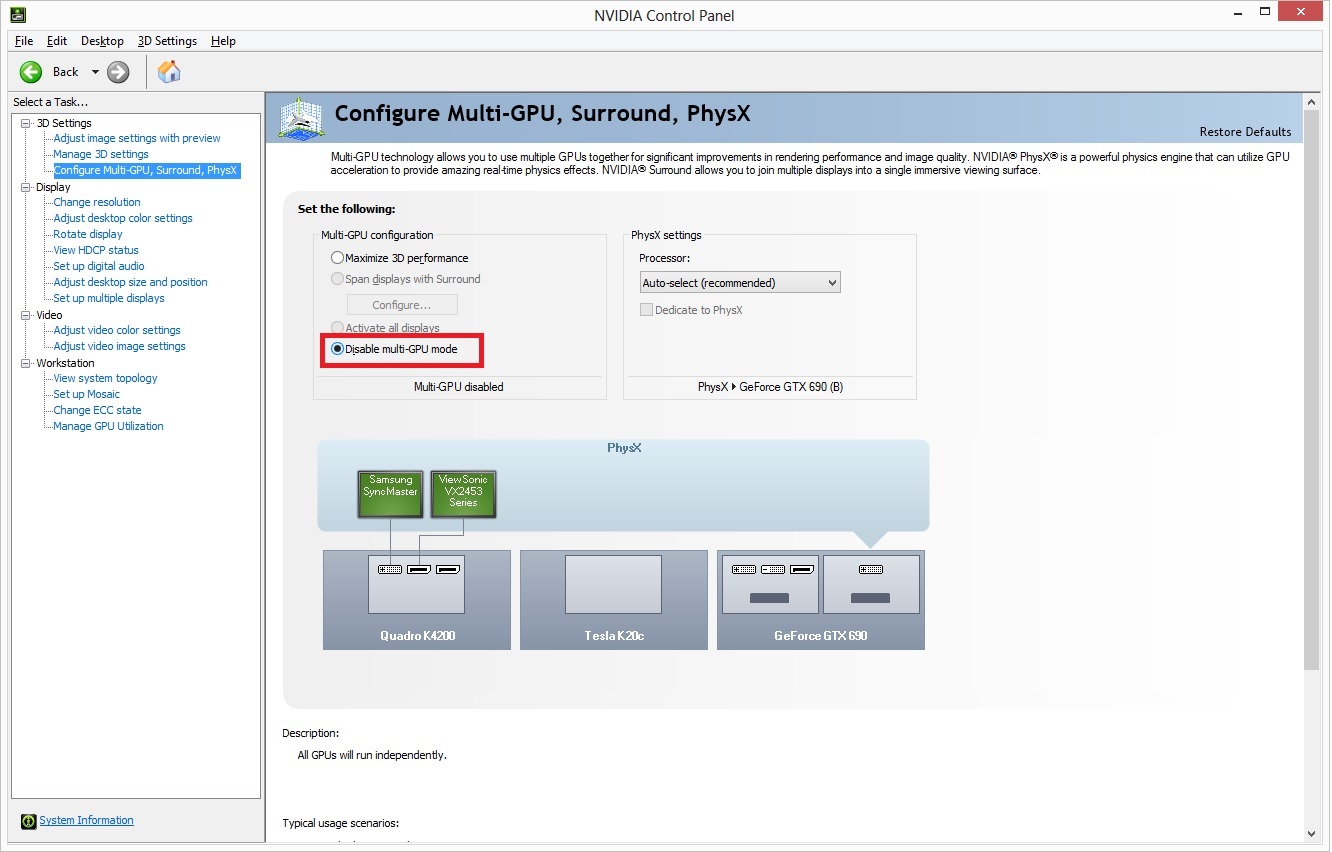Open Adjust video image settings
Viewport: 1332px width, 852px height.
point(120,347)
